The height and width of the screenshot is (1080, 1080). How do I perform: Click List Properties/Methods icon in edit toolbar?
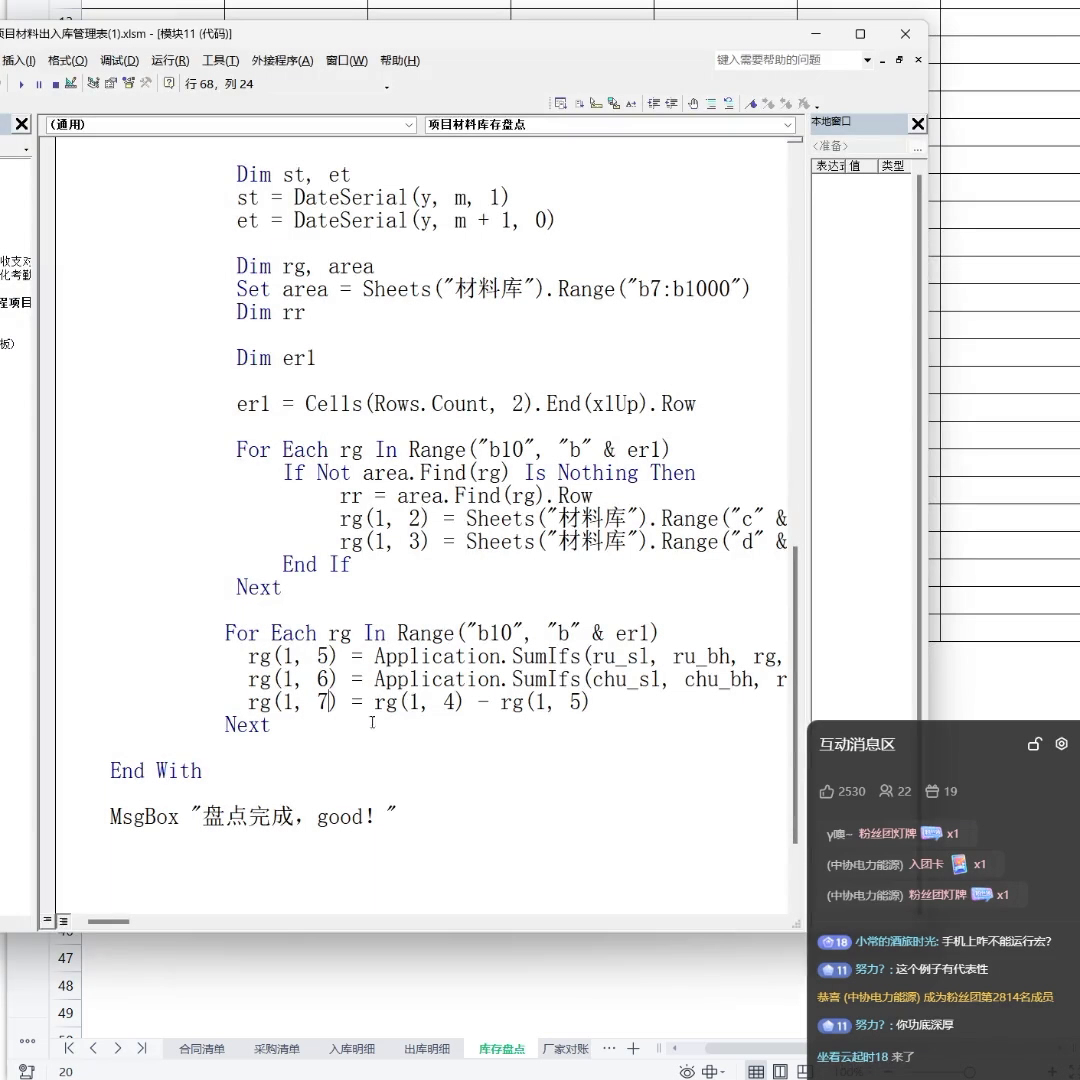[561, 103]
